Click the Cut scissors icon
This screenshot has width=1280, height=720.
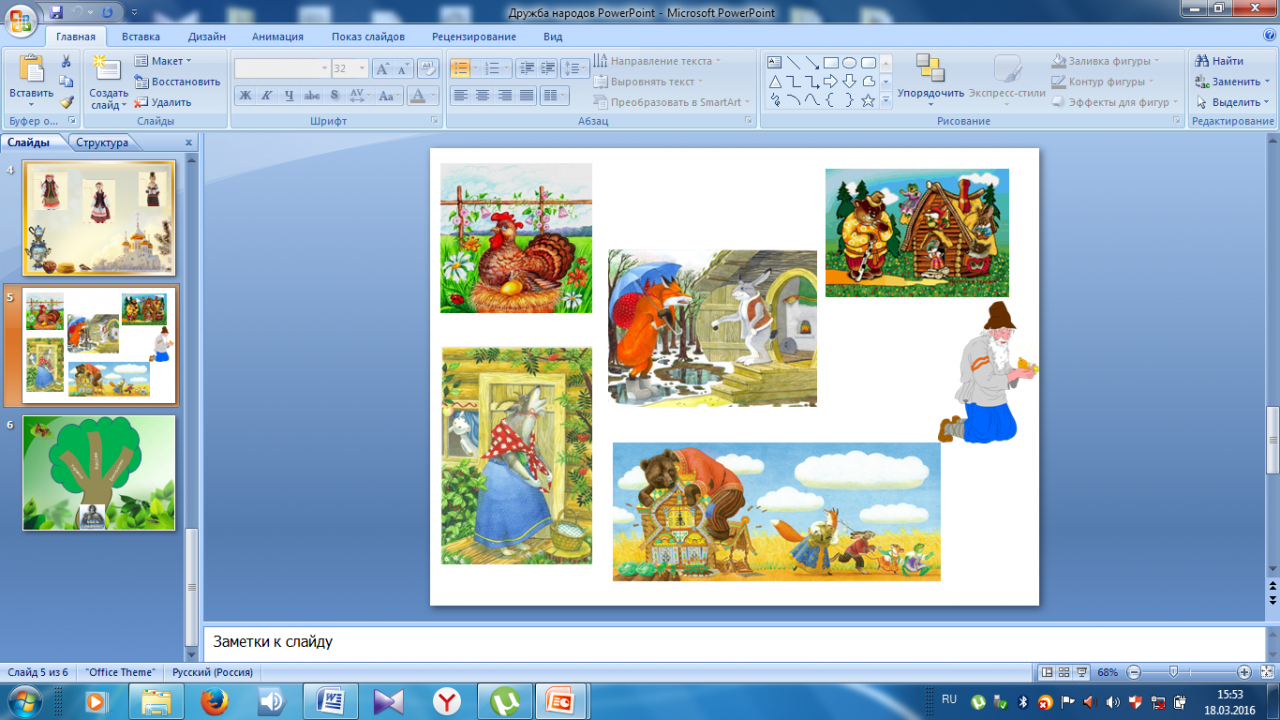click(x=66, y=61)
